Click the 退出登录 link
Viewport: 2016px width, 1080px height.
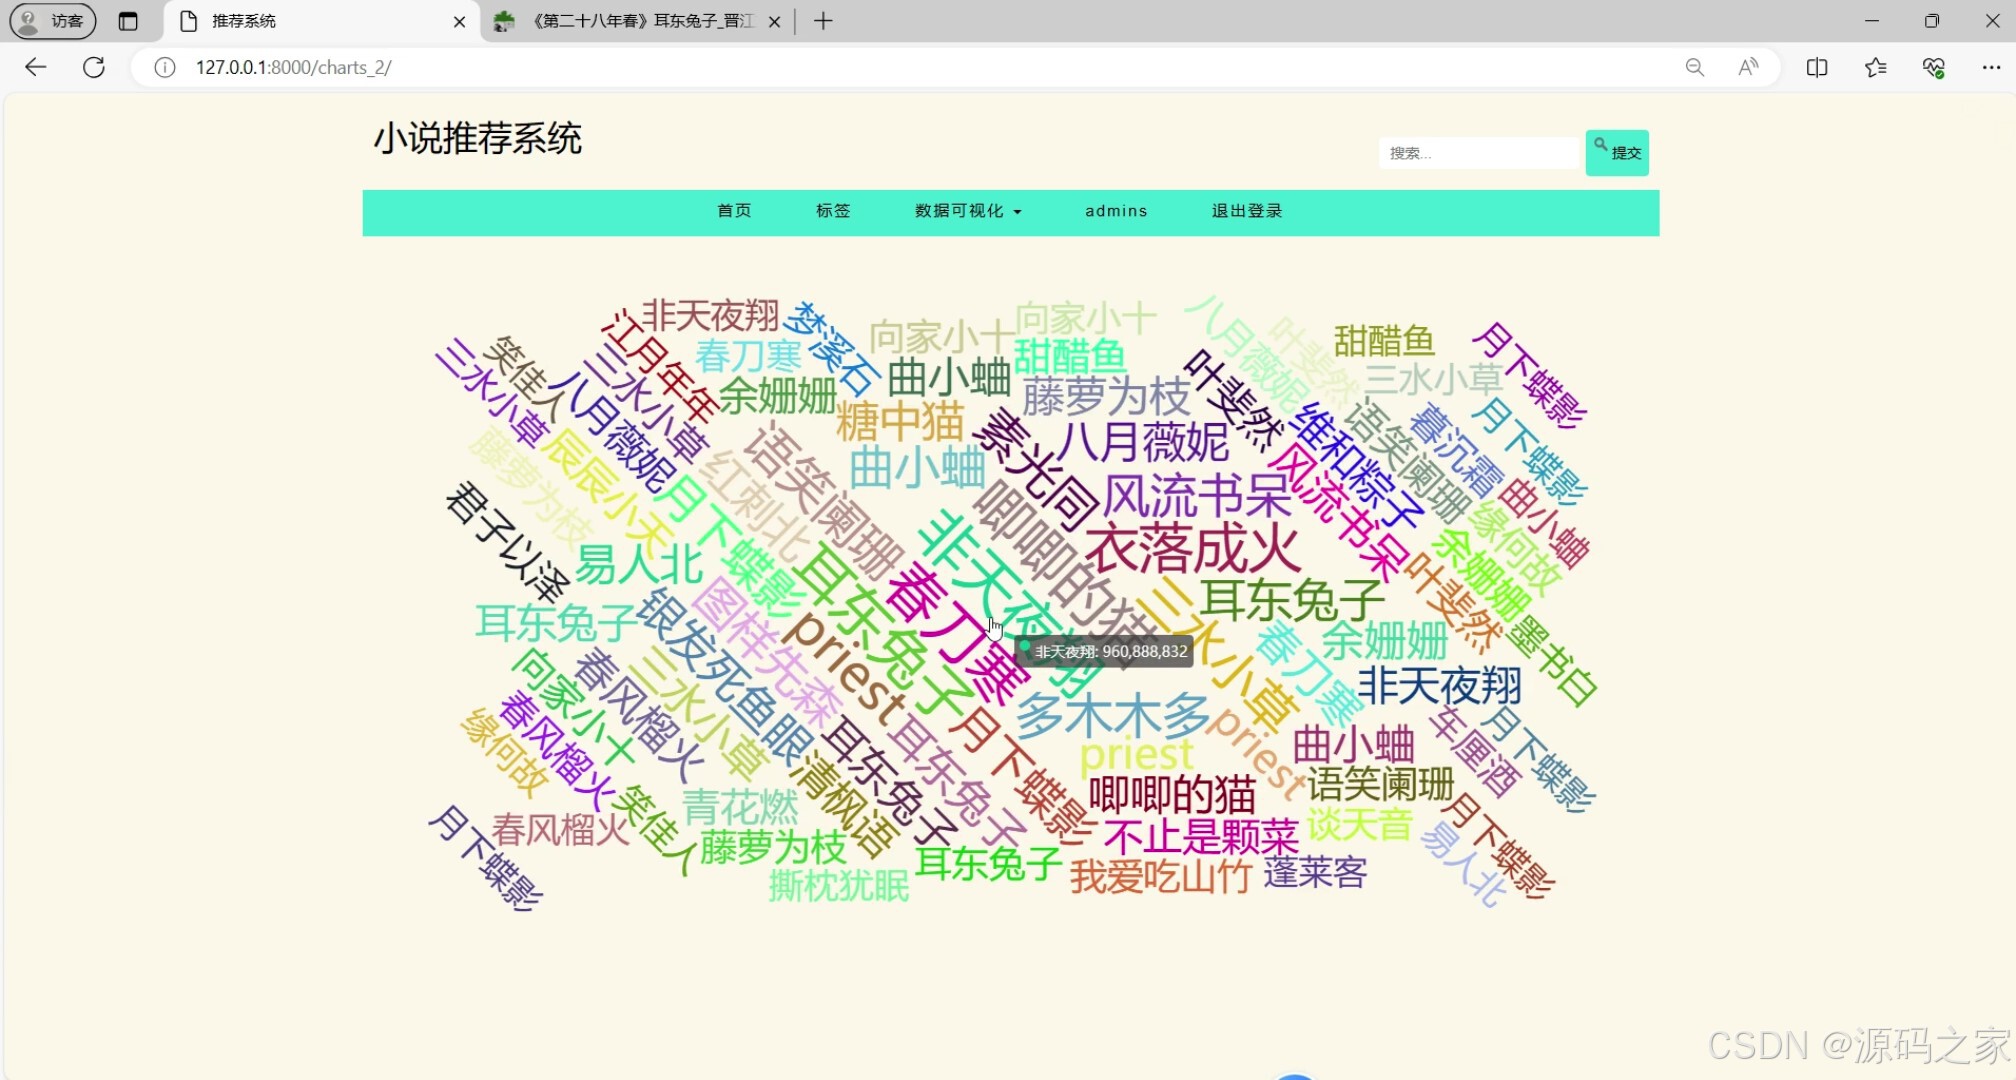coord(1246,211)
